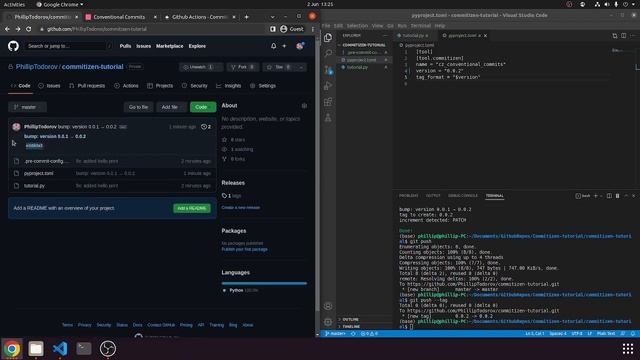Click the GitHub logo in the header

[x=13, y=46]
